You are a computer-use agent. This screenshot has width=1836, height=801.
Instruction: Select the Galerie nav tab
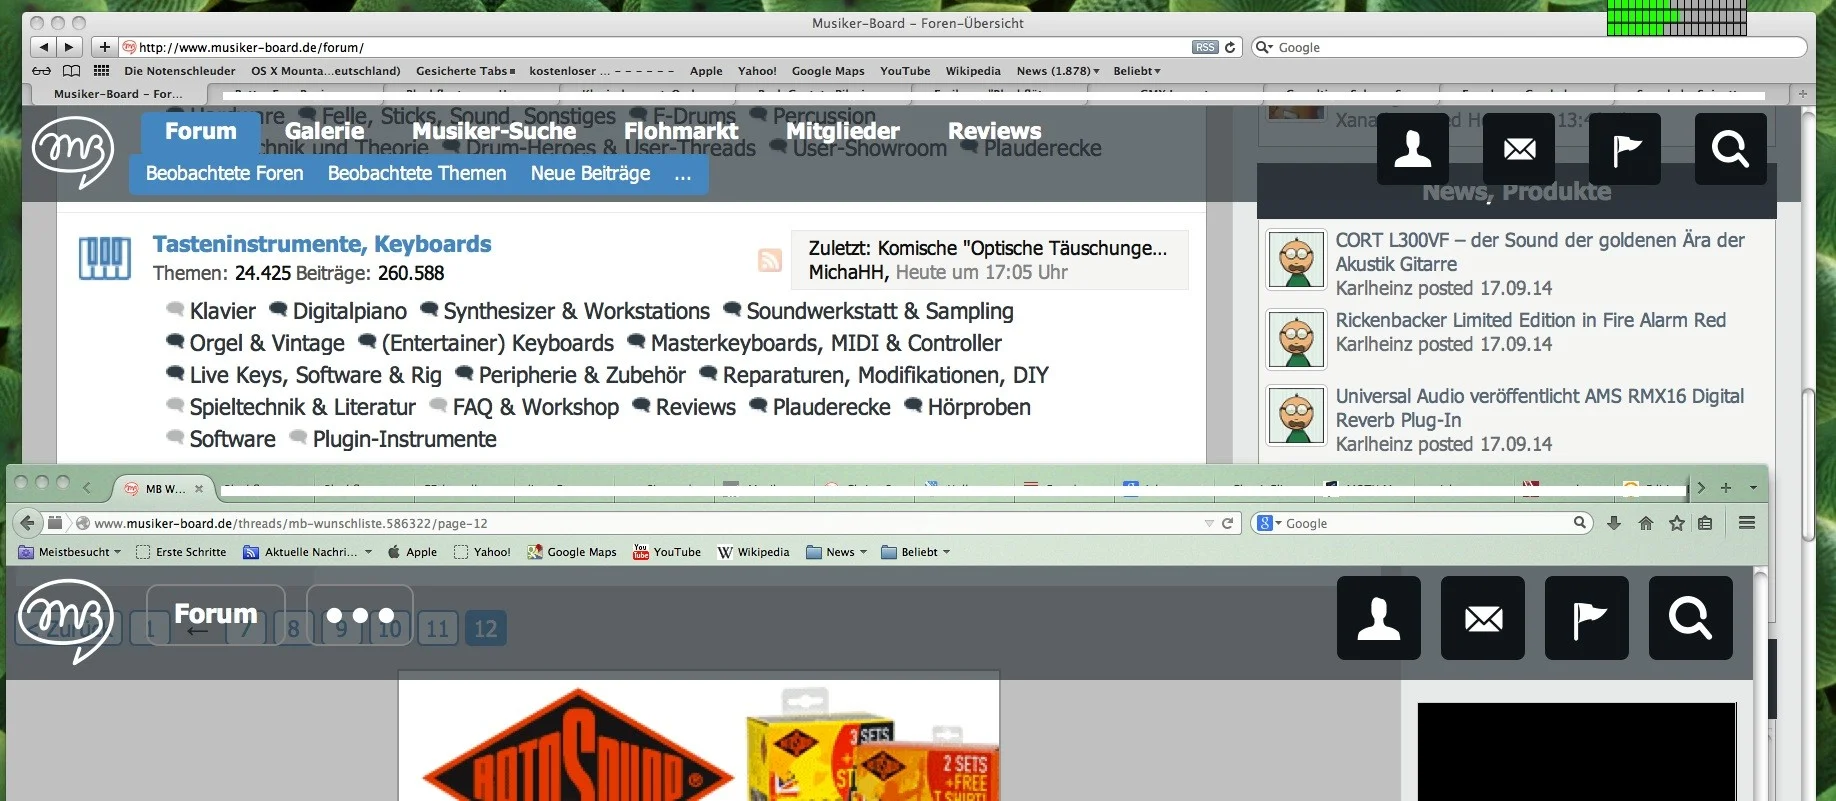324,131
